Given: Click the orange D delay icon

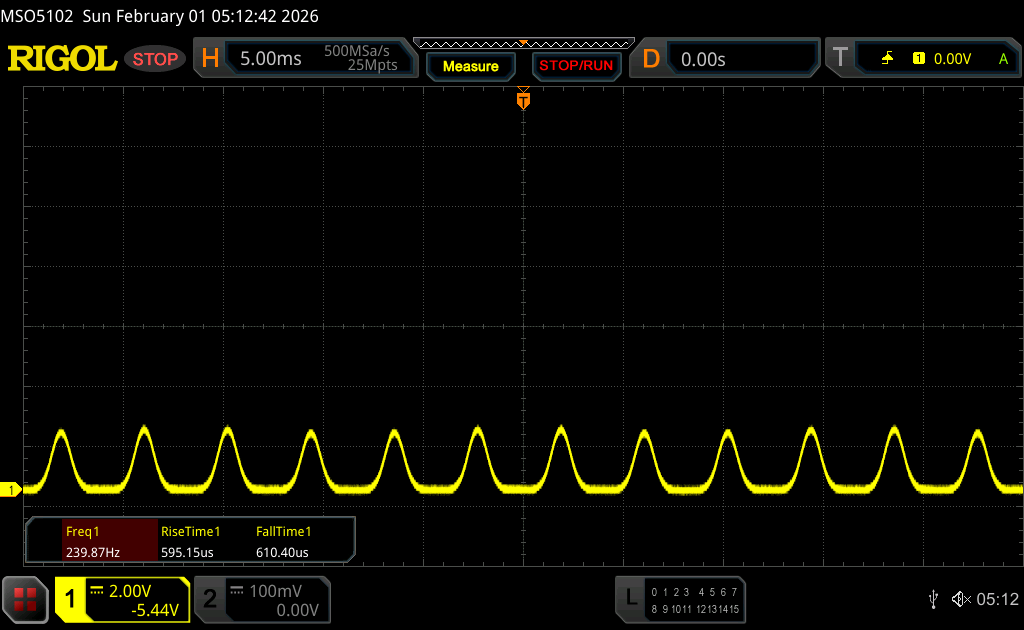Looking at the screenshot, I should coord(651,59).
